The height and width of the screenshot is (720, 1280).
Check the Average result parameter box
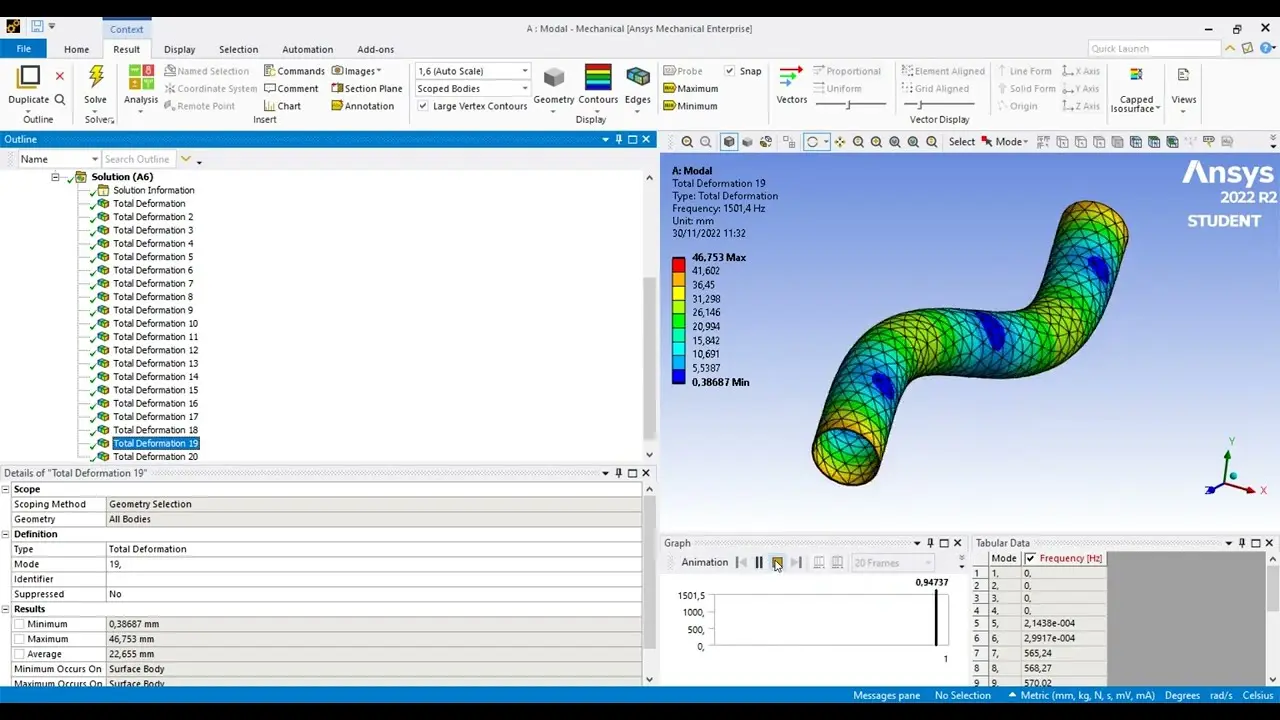(x=19, y=654)
